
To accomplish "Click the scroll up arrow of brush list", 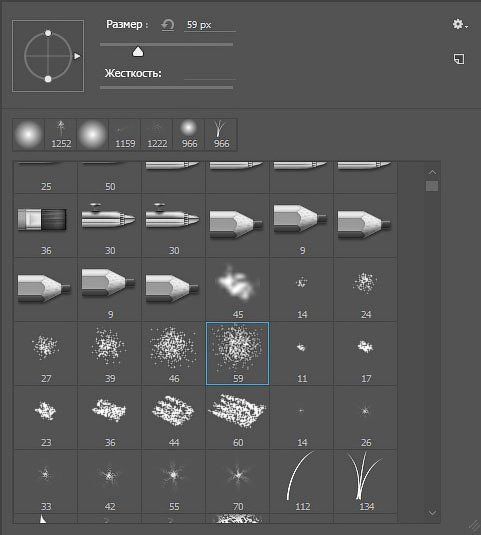I will pyautogui.click(x=432, y=172).
